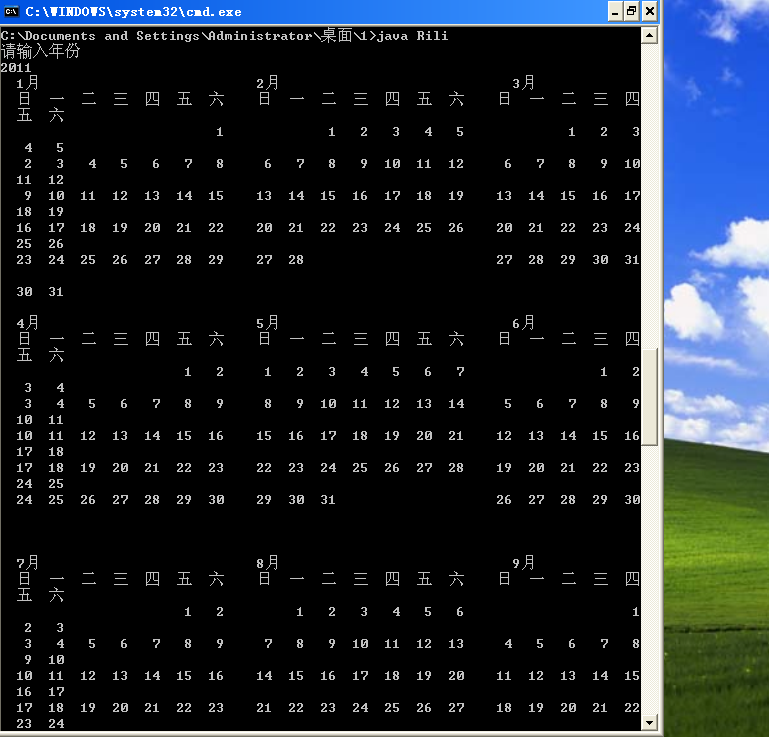The image size is (769, 737).
Task: Click the 'java Rili' command text
Action: pos(412,36)
